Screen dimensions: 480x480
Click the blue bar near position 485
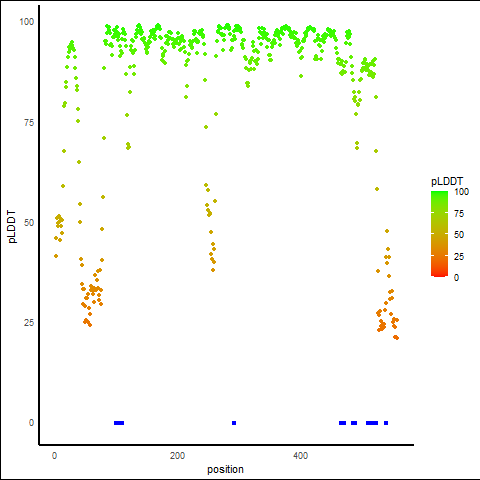[x=354, y=423]
